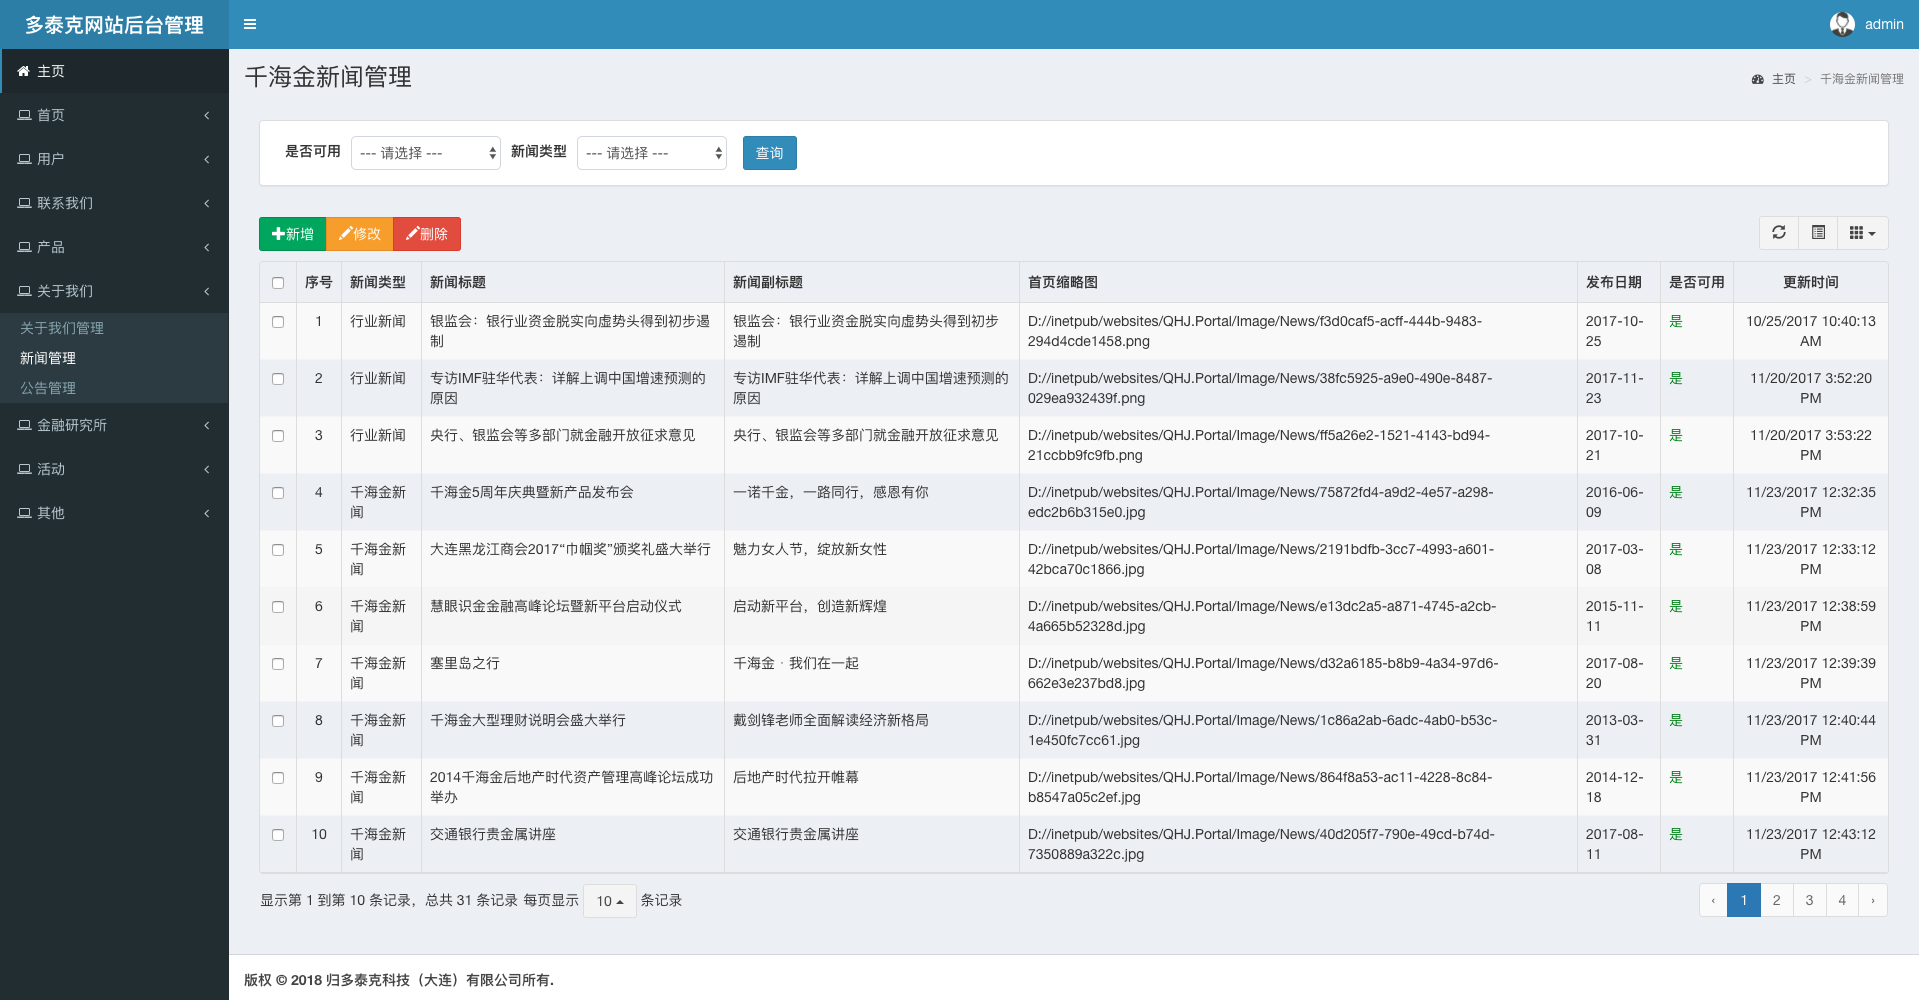Image resolution: width=1919 pixels, height=1000 pixels.
Task: Open the page size 10 dropdown
Action: tap(609, 901)
